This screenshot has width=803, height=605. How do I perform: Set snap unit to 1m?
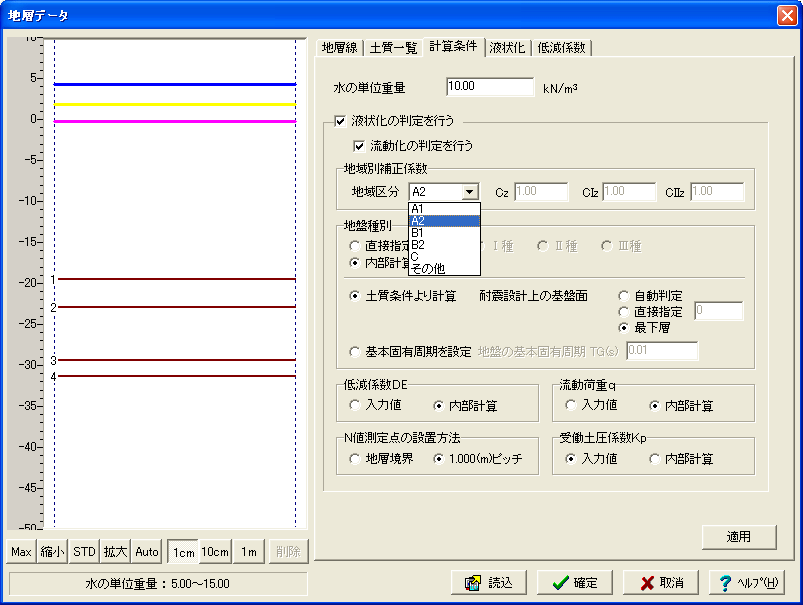[x=249, y=552]
